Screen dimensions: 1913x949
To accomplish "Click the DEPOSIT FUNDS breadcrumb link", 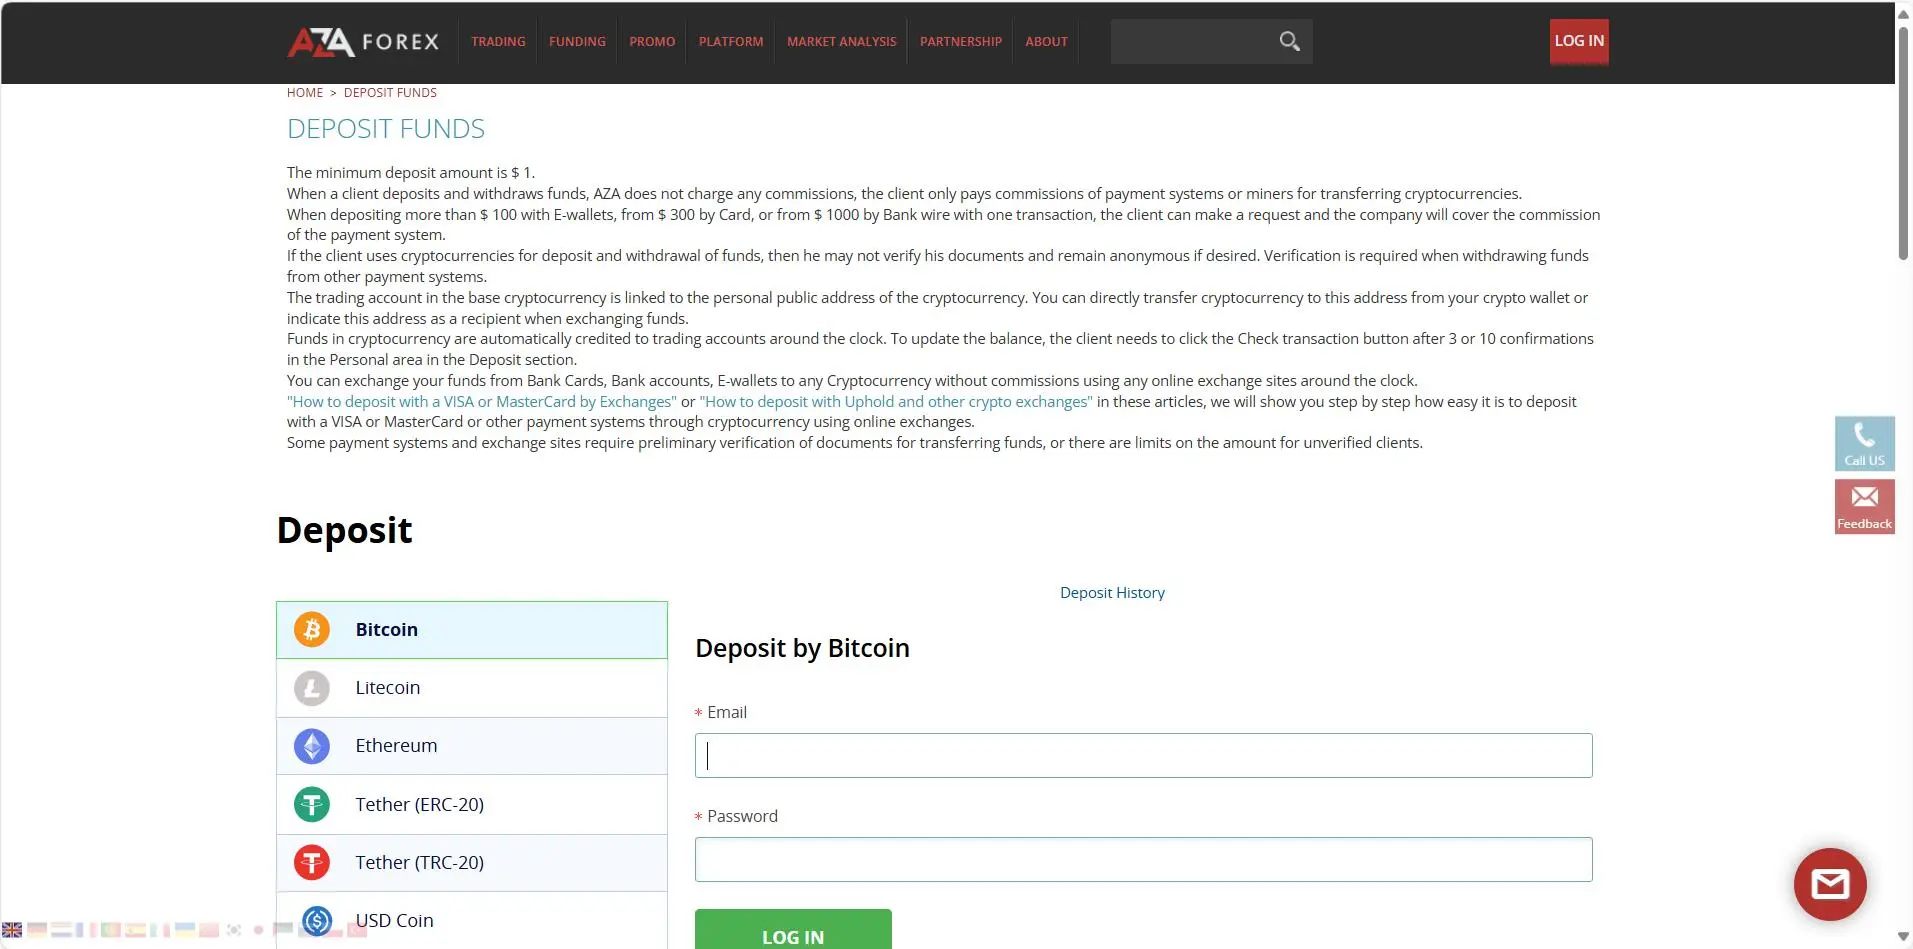I will (x=390, y=93).
